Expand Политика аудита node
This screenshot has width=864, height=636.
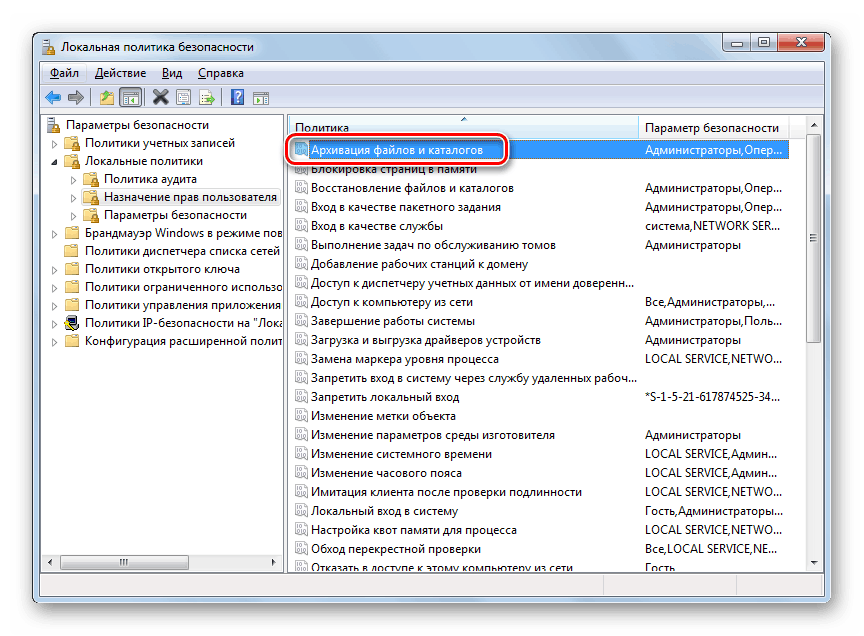pos(73,180)
